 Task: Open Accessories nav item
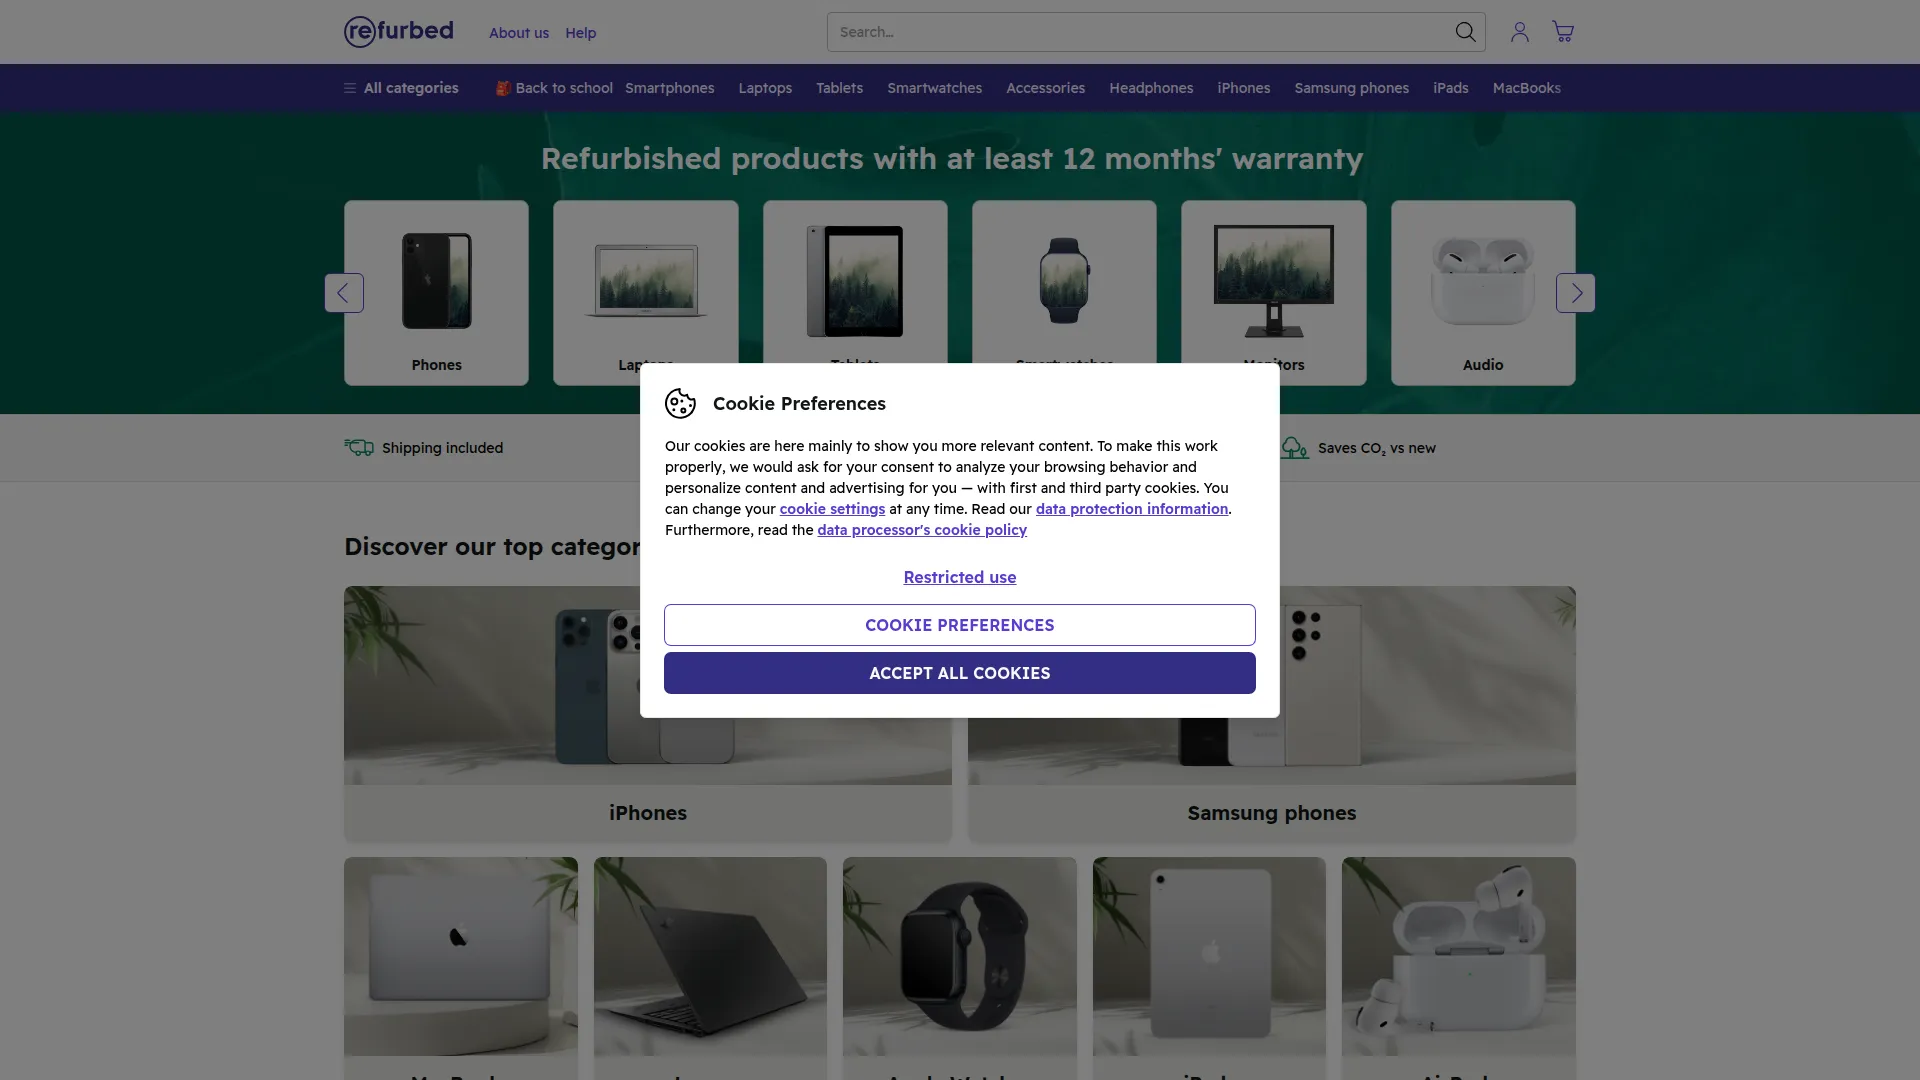(x=1045, y=88)
